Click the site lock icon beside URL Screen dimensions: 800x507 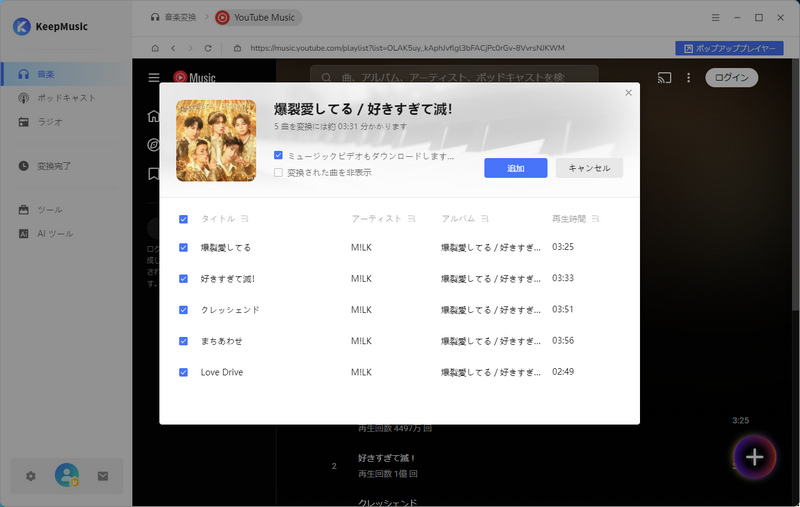point(237,48)
